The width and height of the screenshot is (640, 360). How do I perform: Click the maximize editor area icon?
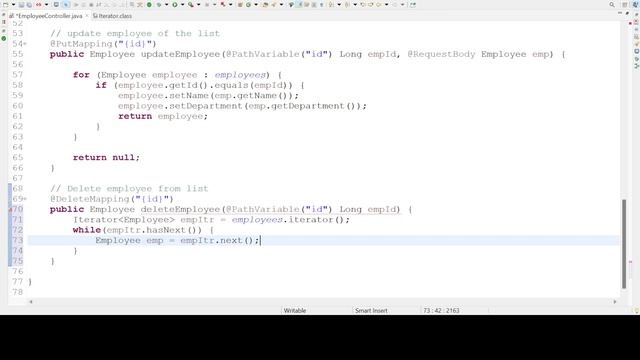[627, 13]
